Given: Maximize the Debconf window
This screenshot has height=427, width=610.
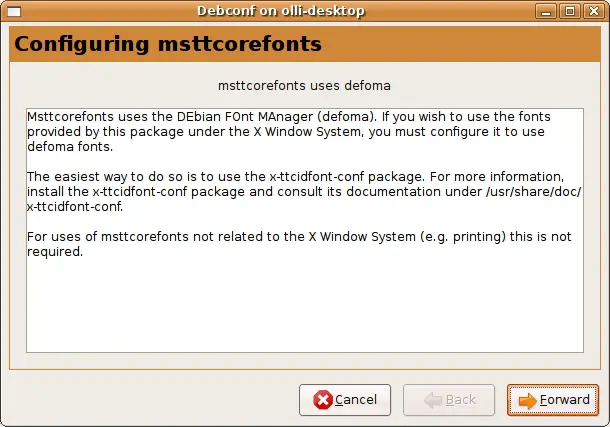Looking at the screenshot, I should coord(570,11).
